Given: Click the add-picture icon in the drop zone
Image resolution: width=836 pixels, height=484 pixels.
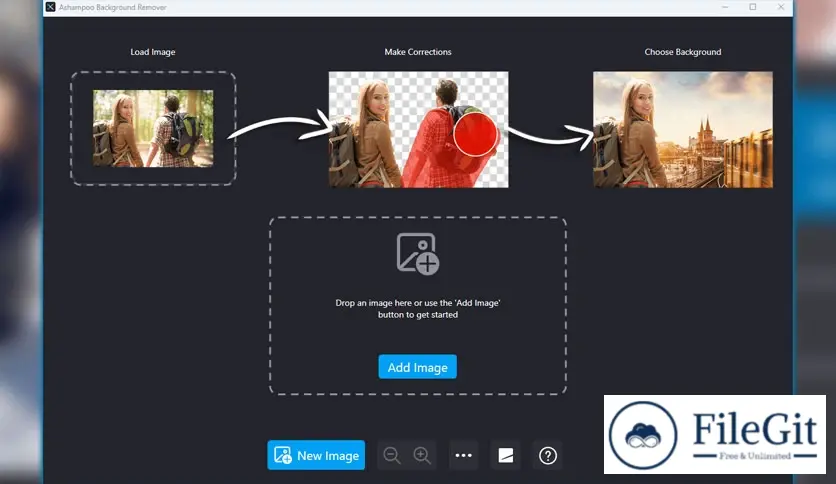Looking at the screenshot, I should (x=417, y=254).
